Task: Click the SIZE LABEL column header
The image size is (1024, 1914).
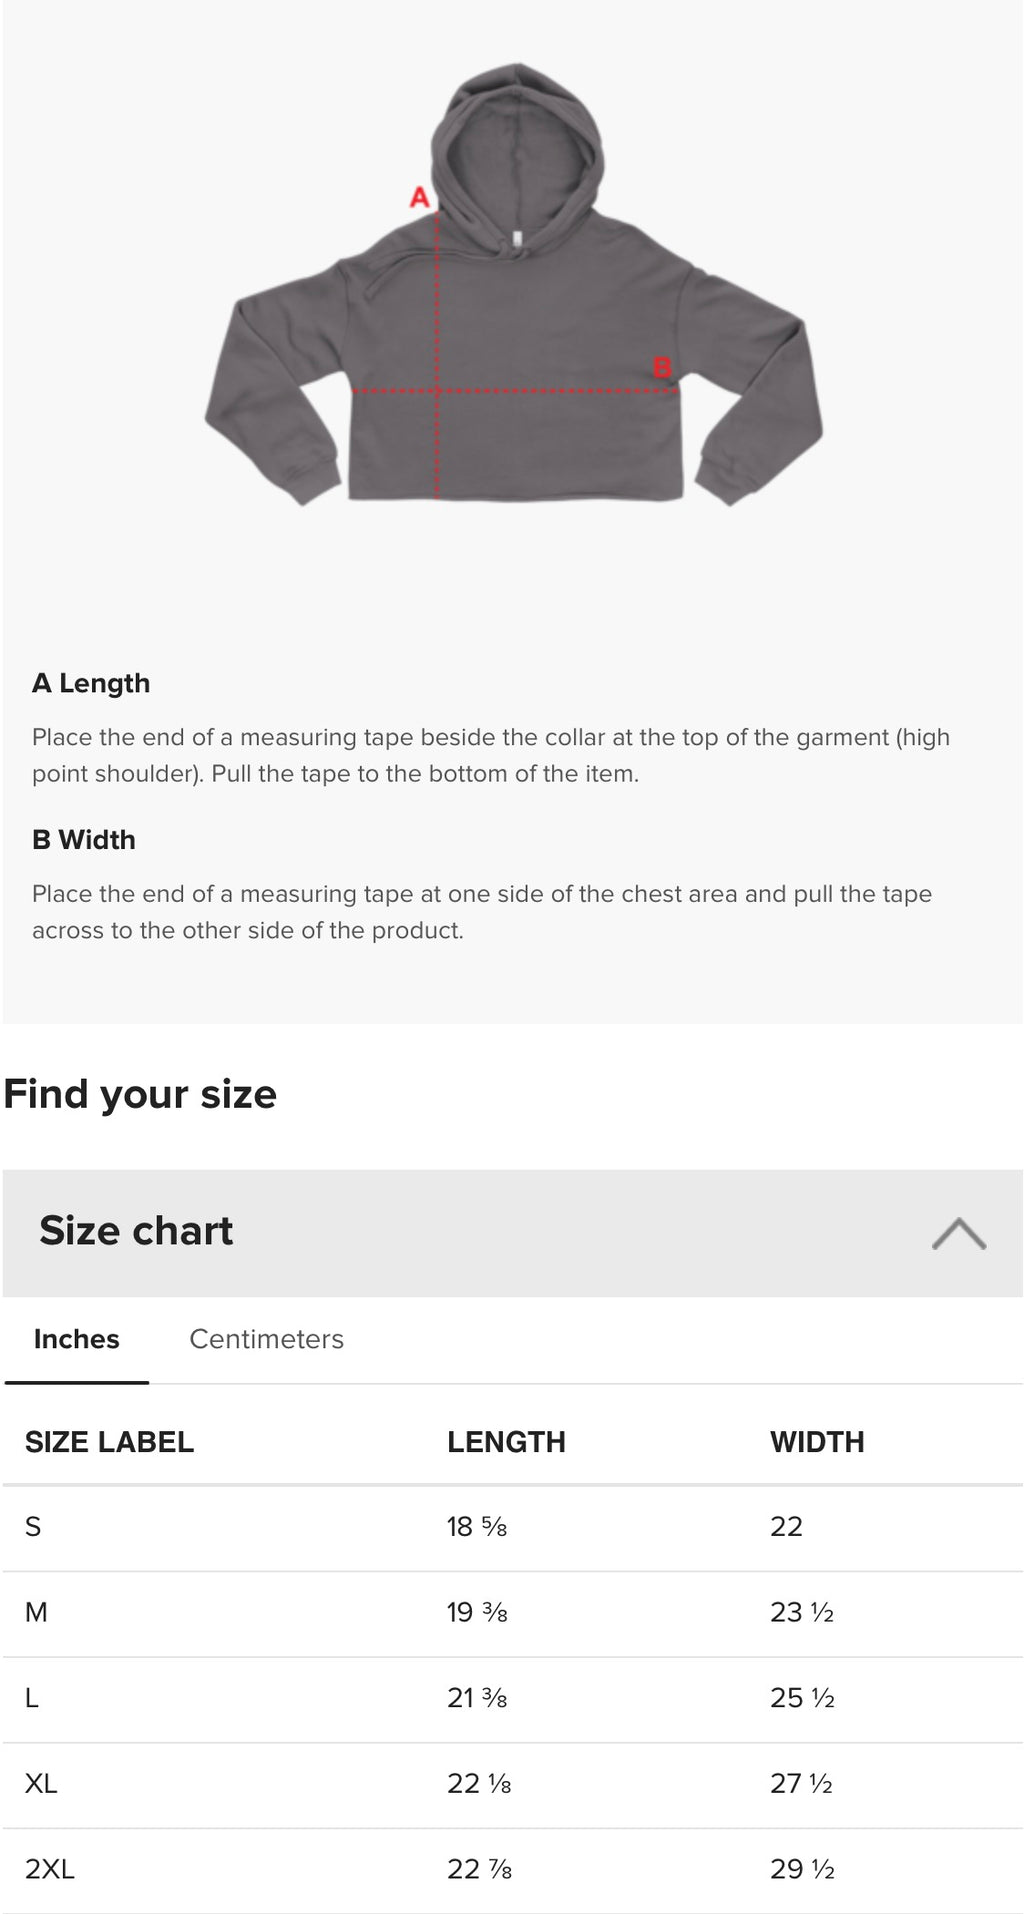Action: [110, 1442]
